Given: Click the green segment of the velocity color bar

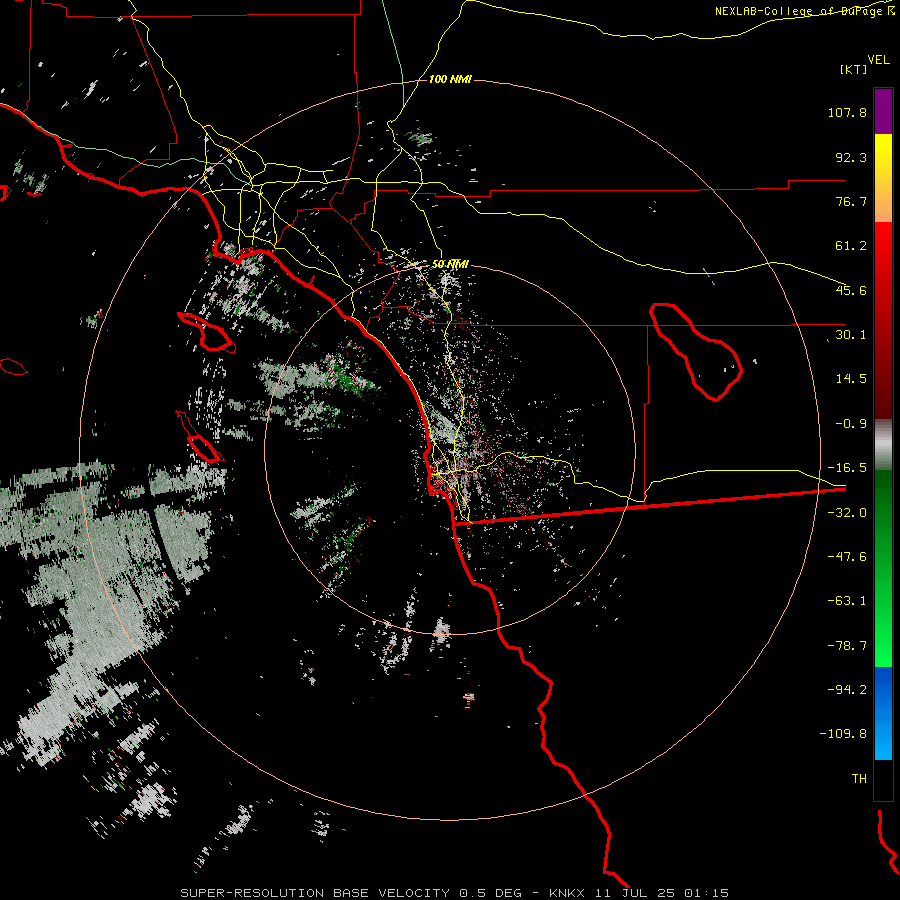Looking at the screenshot, I should point(883,568).
